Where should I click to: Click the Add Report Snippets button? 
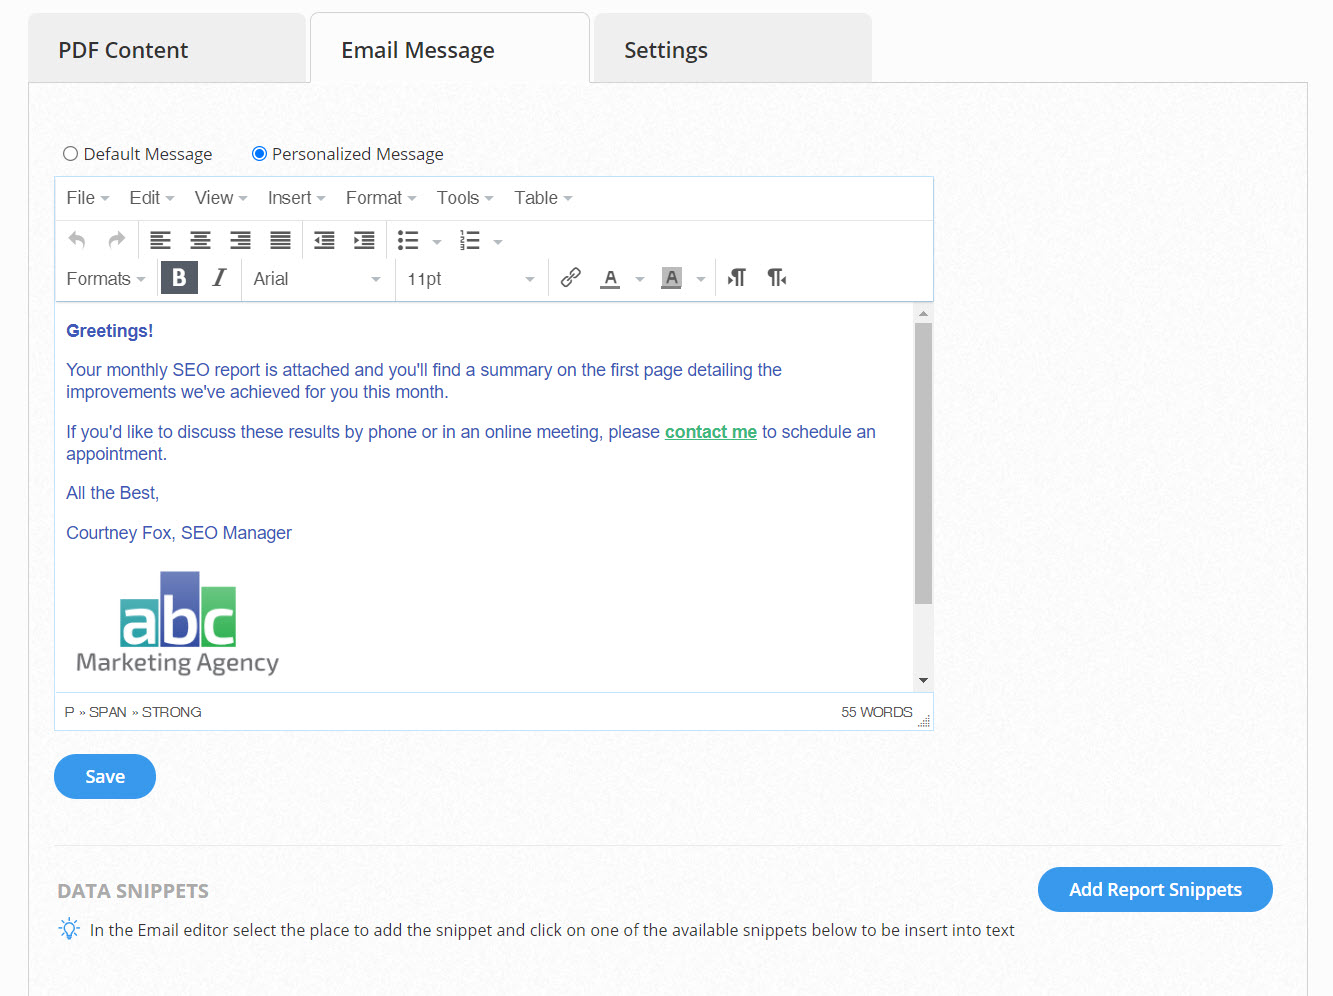tap(1155, 890)
